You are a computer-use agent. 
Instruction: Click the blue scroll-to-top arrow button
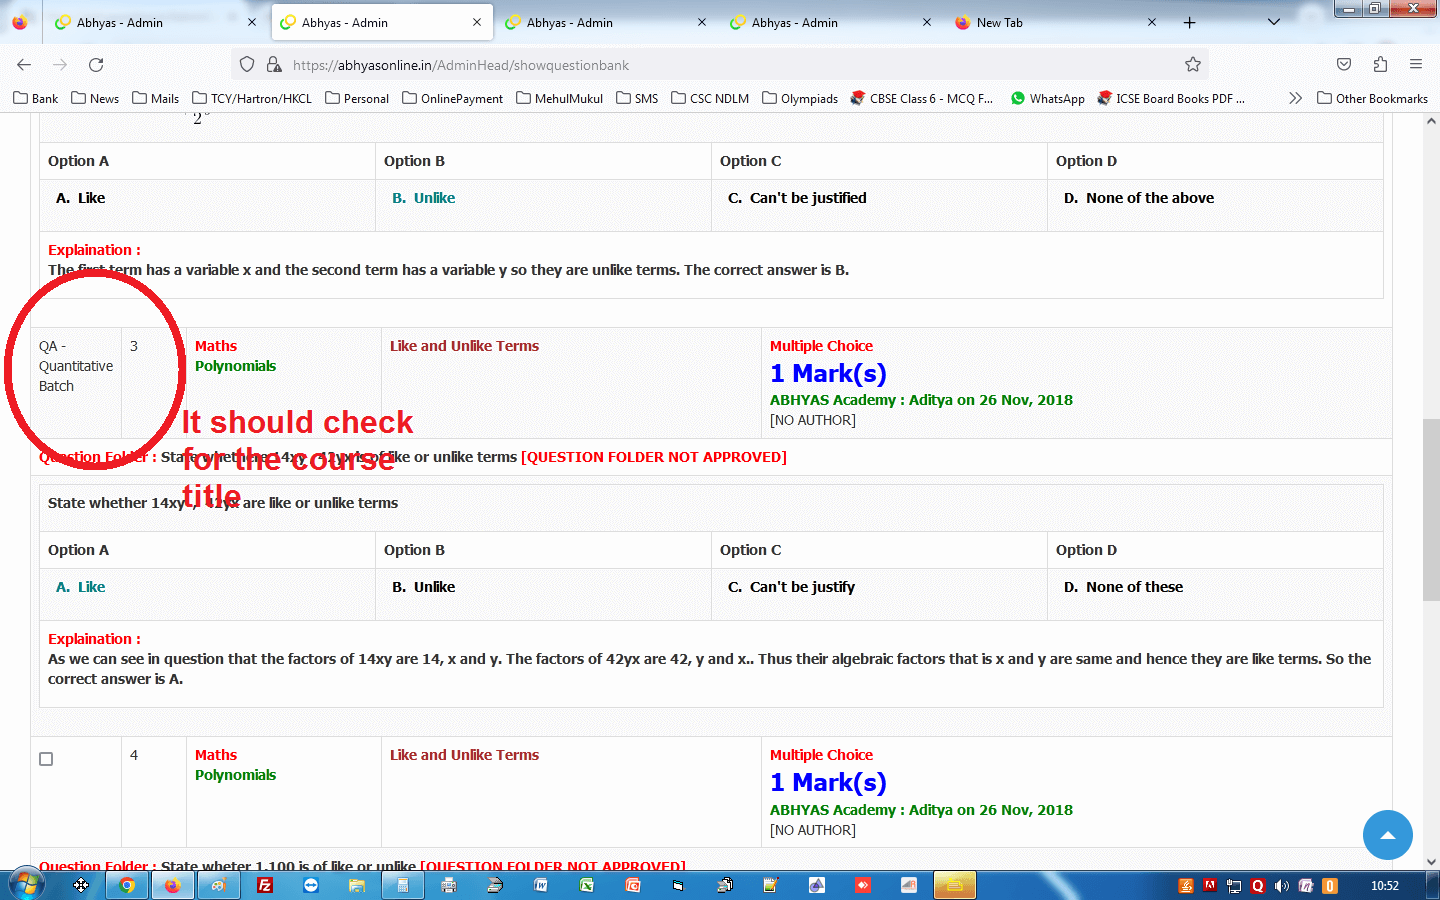pyautogui.click(x=1387, y=835)
